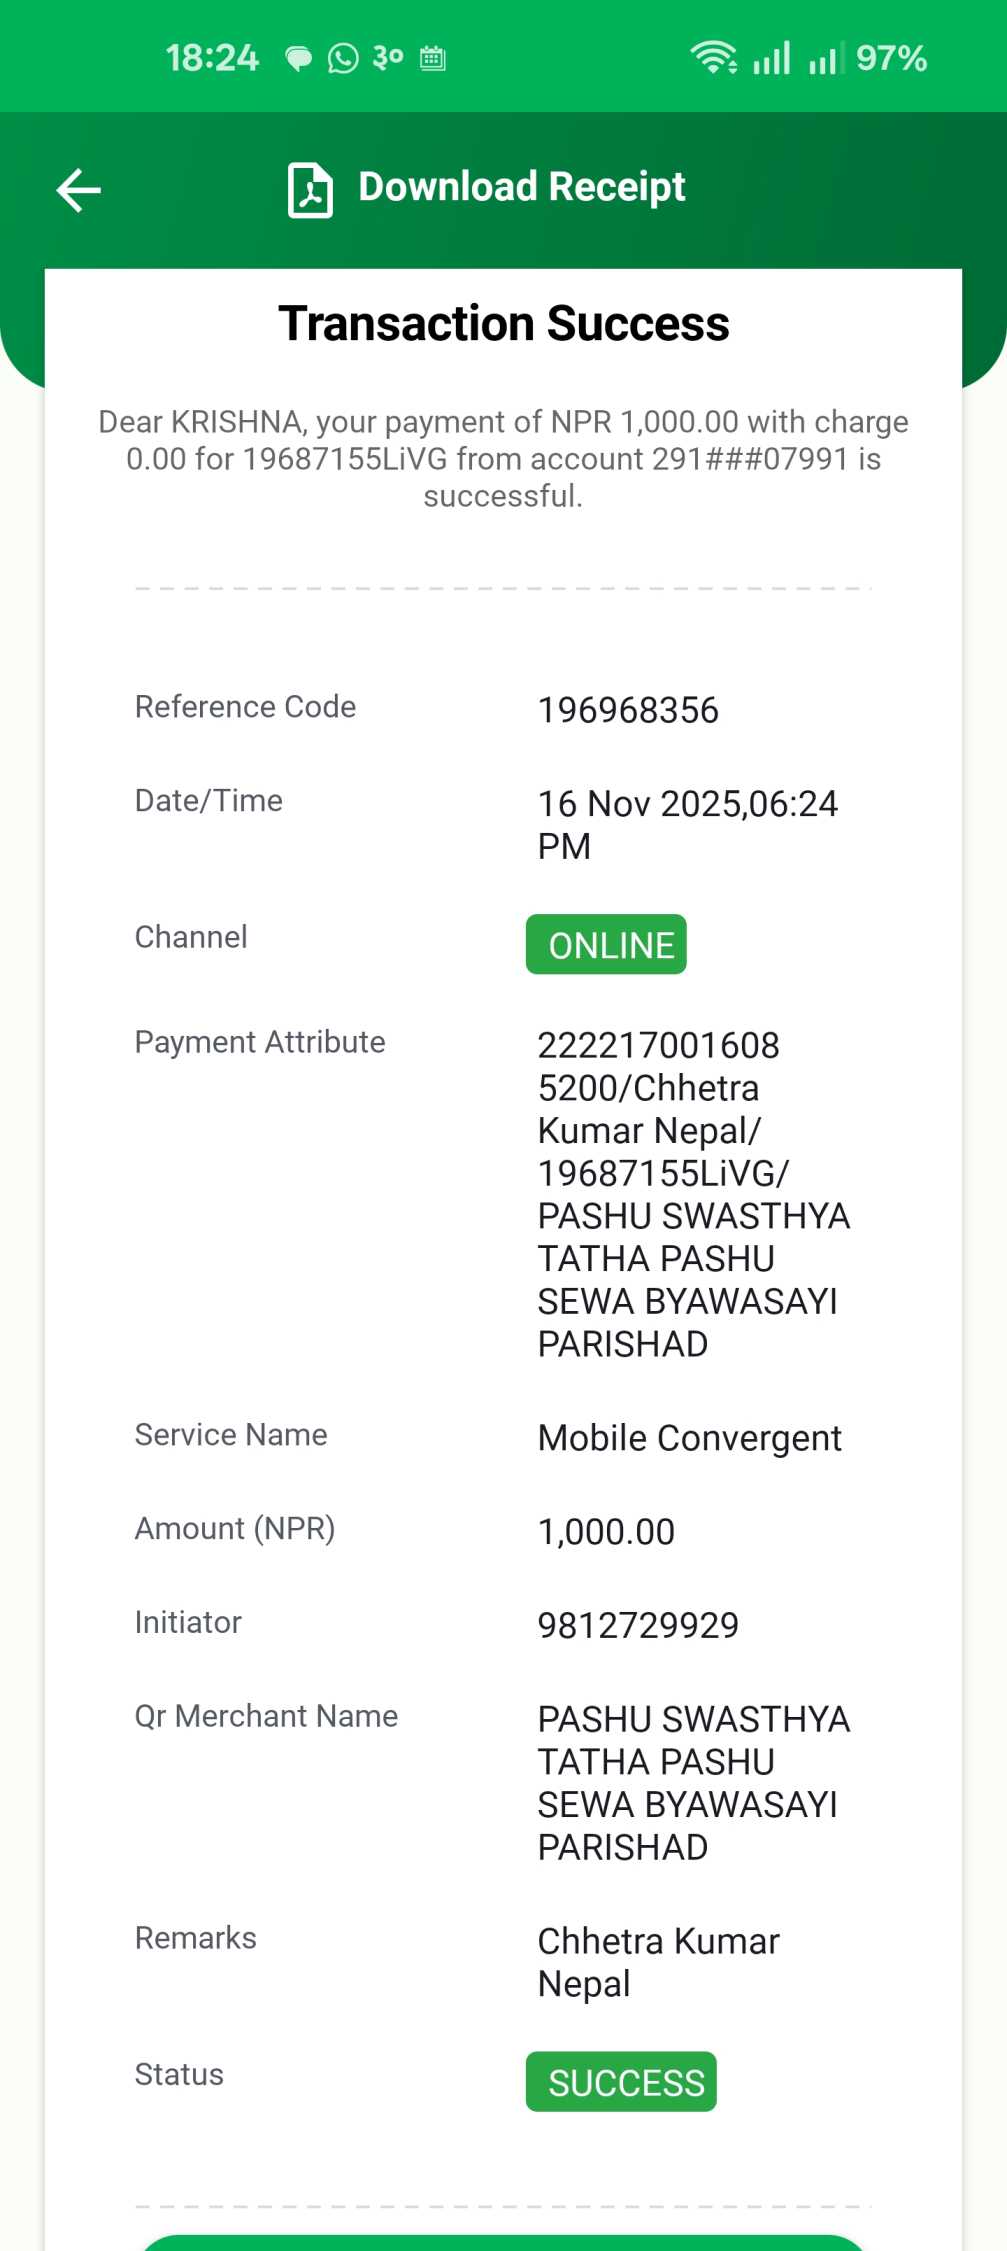The height and width of the screenshot is (2251, 1007).
Task: Tap the date 16 Nov 2025 value
Action: tap(688, 824)
